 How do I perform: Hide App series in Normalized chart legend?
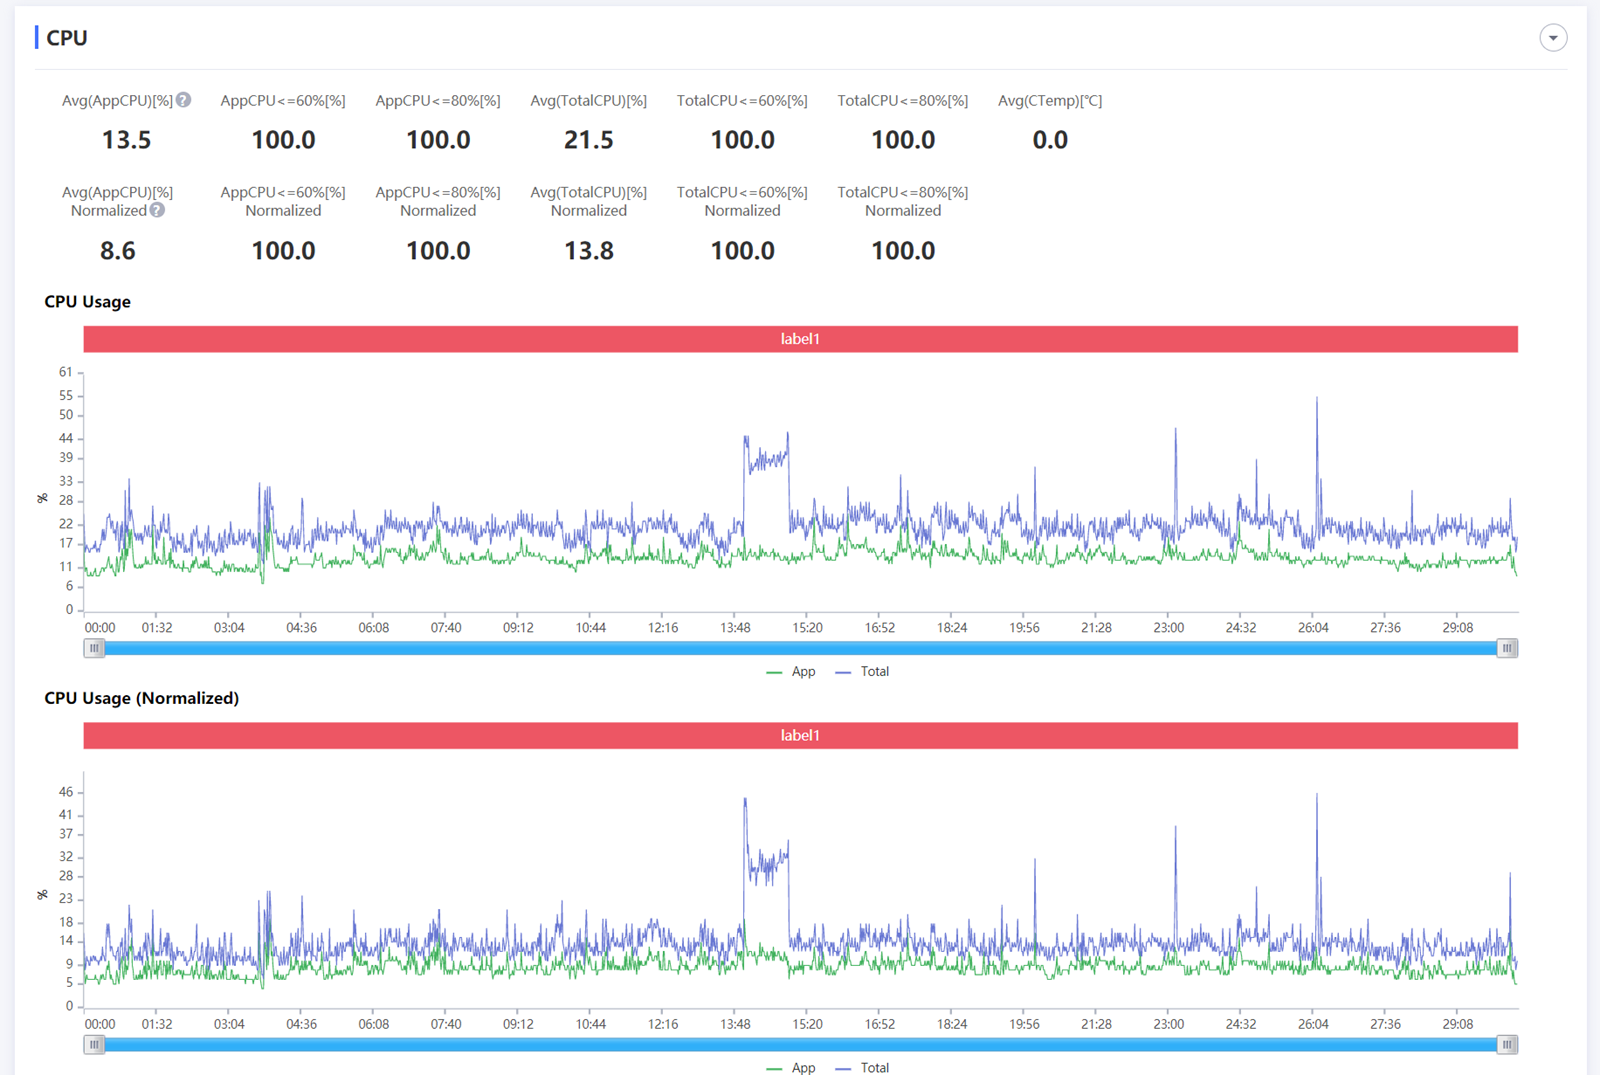click(x=791, y=1067)
